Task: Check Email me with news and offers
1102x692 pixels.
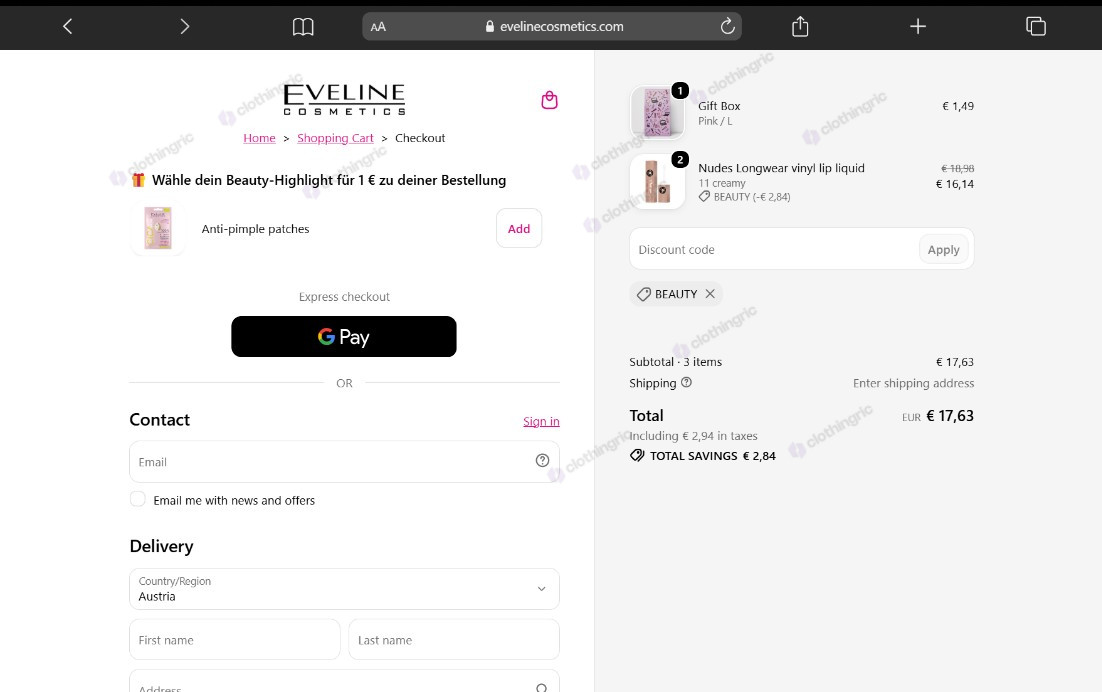Action: pyautogui.click(x=138, y=499)
